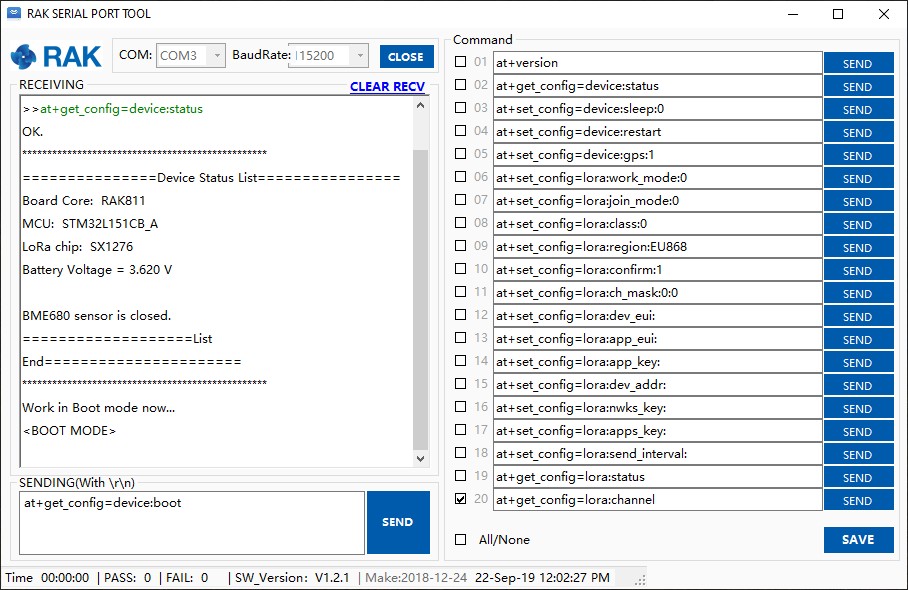Open the BaudRate dropdown
This screenshot has width=908, height=590.
(358, 55)
